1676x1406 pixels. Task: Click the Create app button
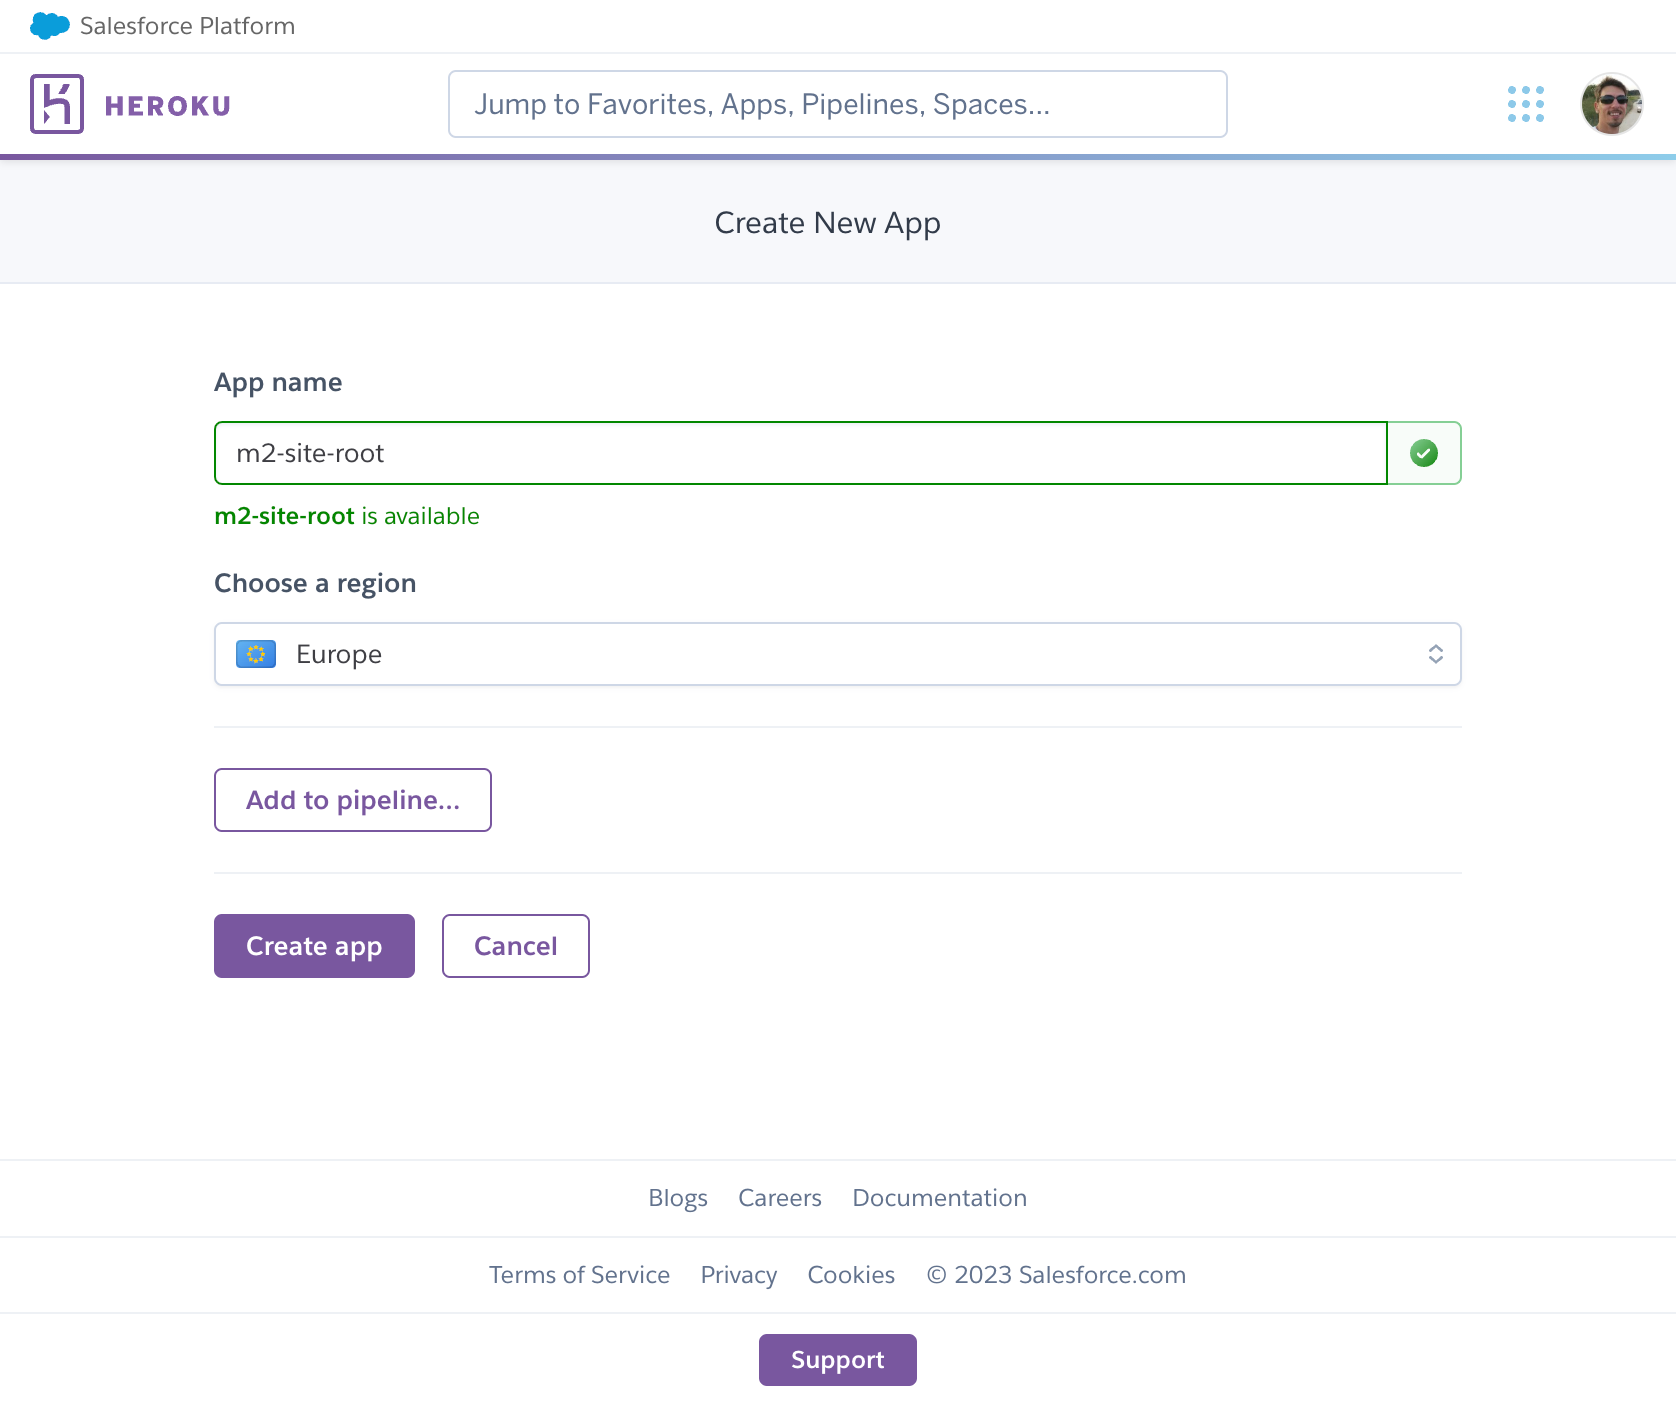tap(314, 945)
